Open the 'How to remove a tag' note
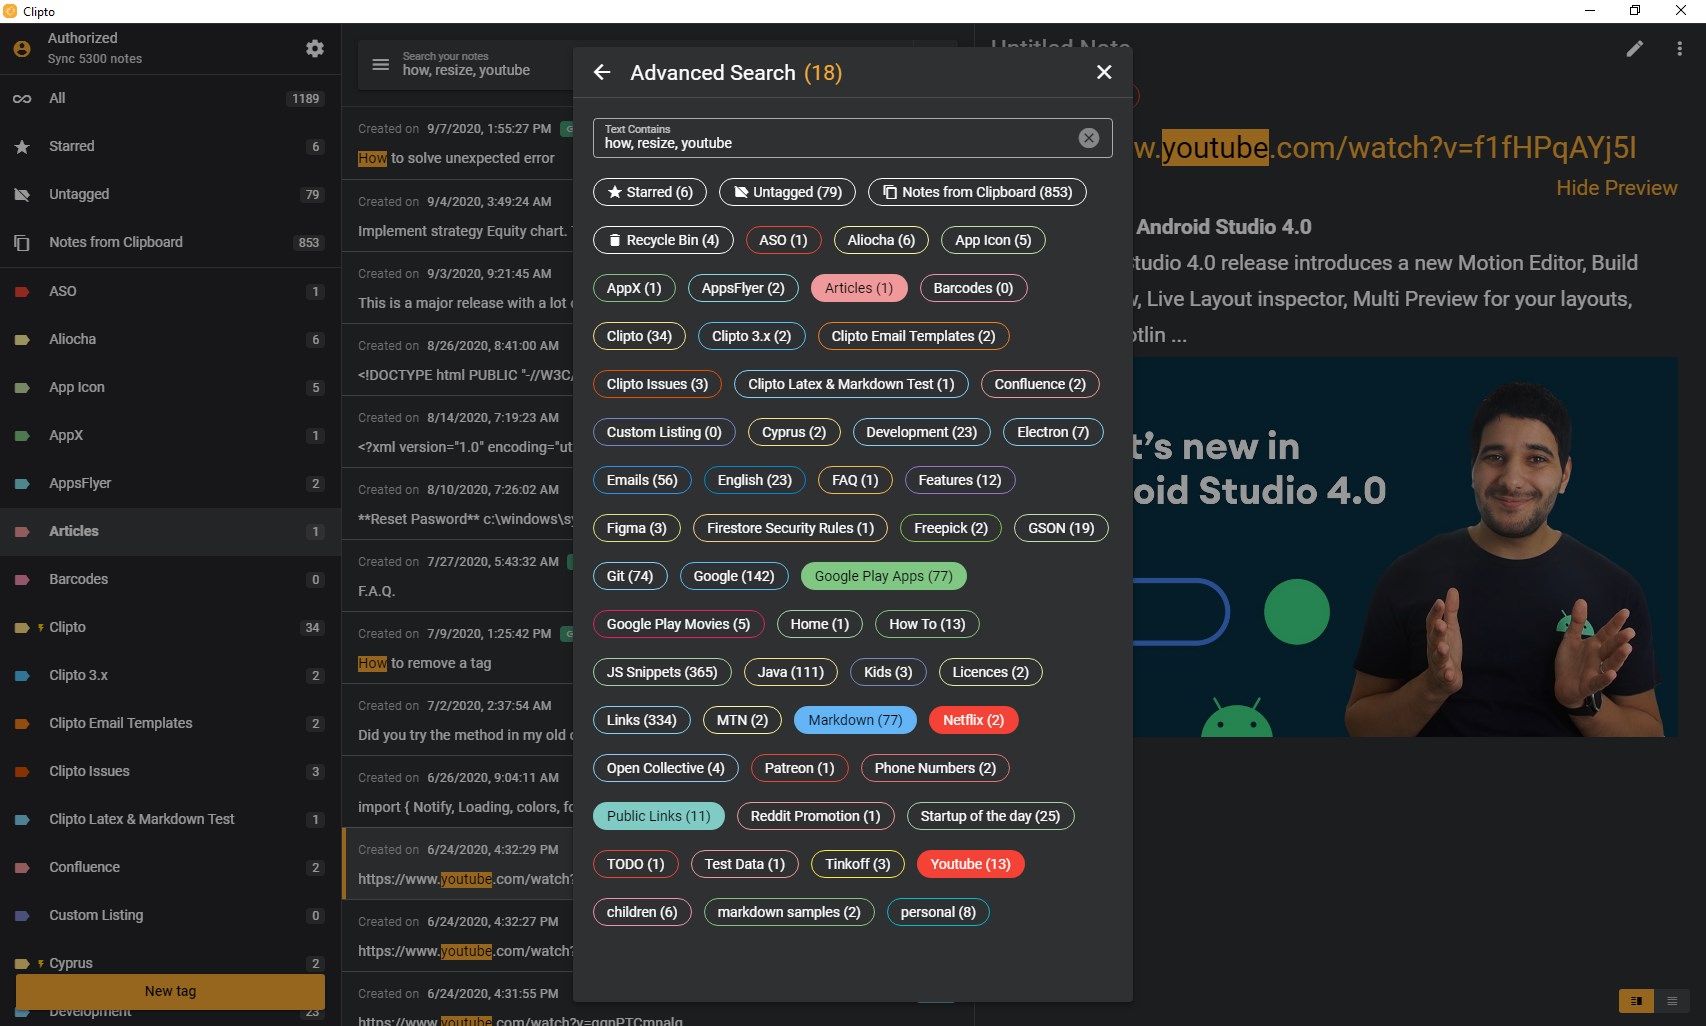Image resolution: width=1706 pixels, height=1026 pixels. [x=458, y=648]
